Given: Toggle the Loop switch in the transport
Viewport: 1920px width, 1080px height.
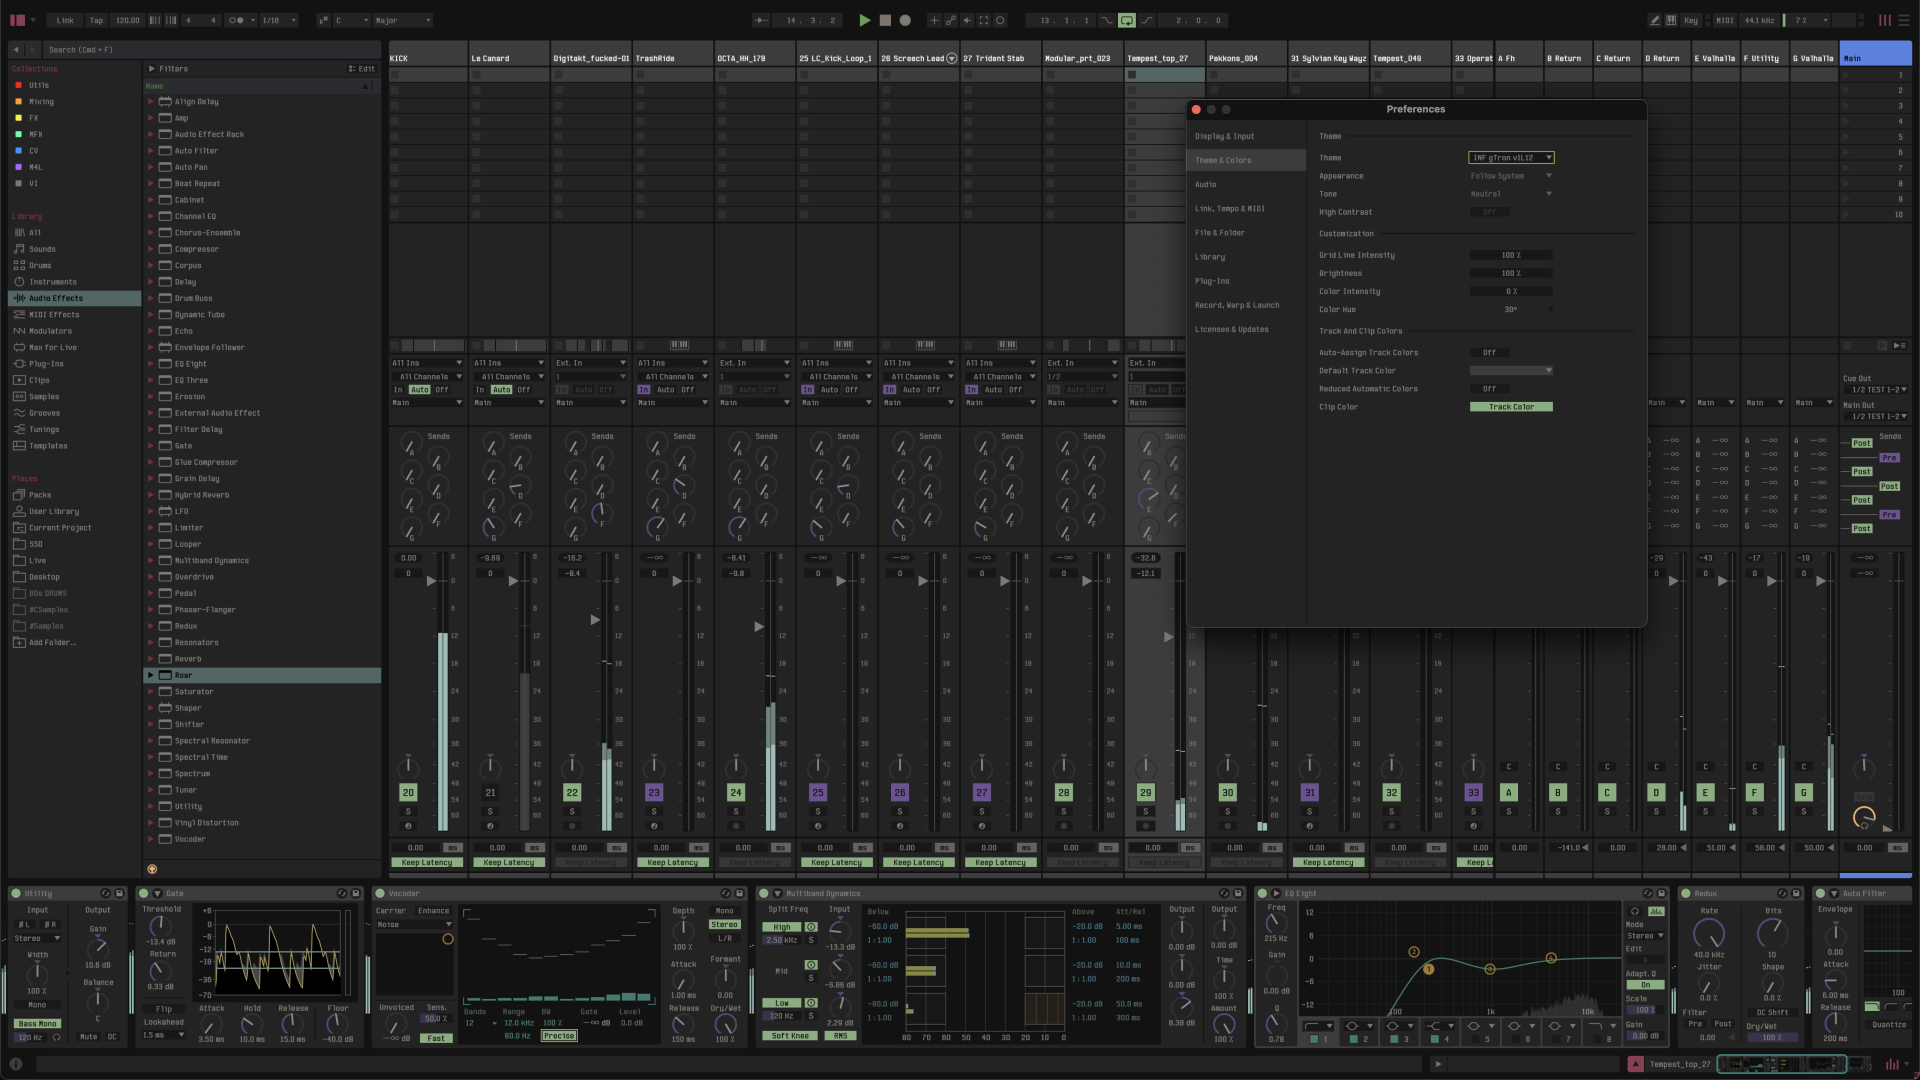Looking at the screenshot, I should click(x=1127, y=20).
